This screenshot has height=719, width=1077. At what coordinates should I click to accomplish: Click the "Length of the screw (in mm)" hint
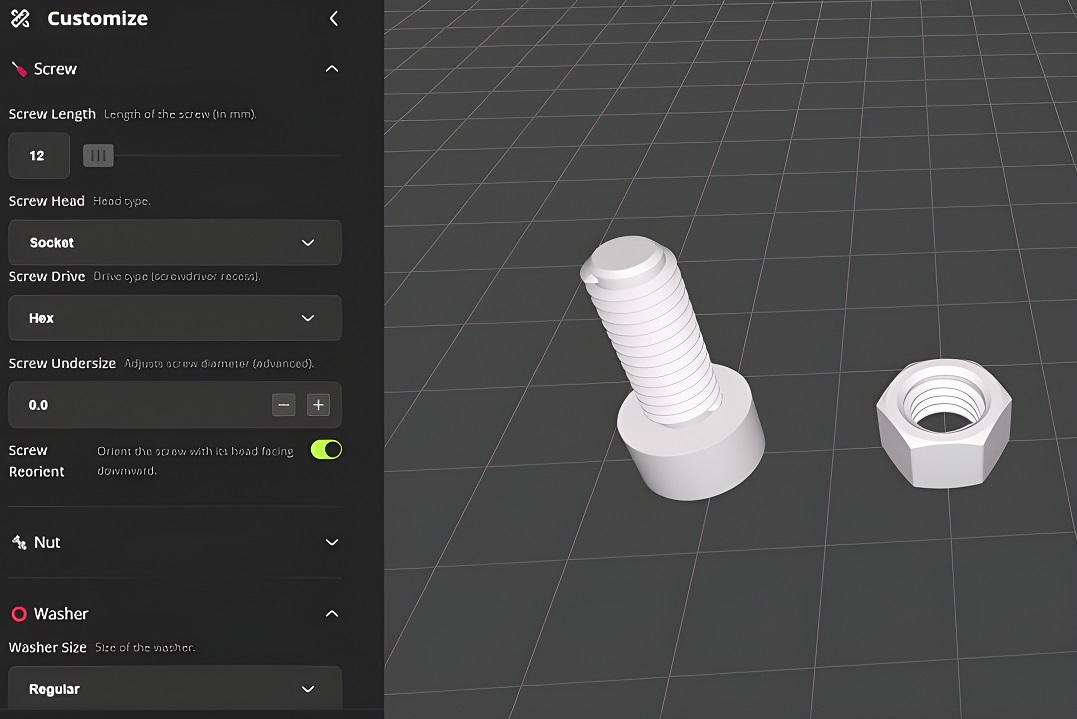[180, 114]
